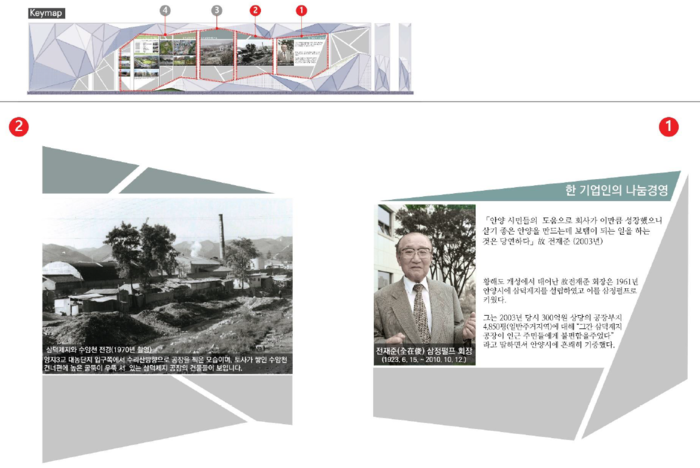Select the gray number 3 keymap marker

pyautogui.click(x=216, y=10)
